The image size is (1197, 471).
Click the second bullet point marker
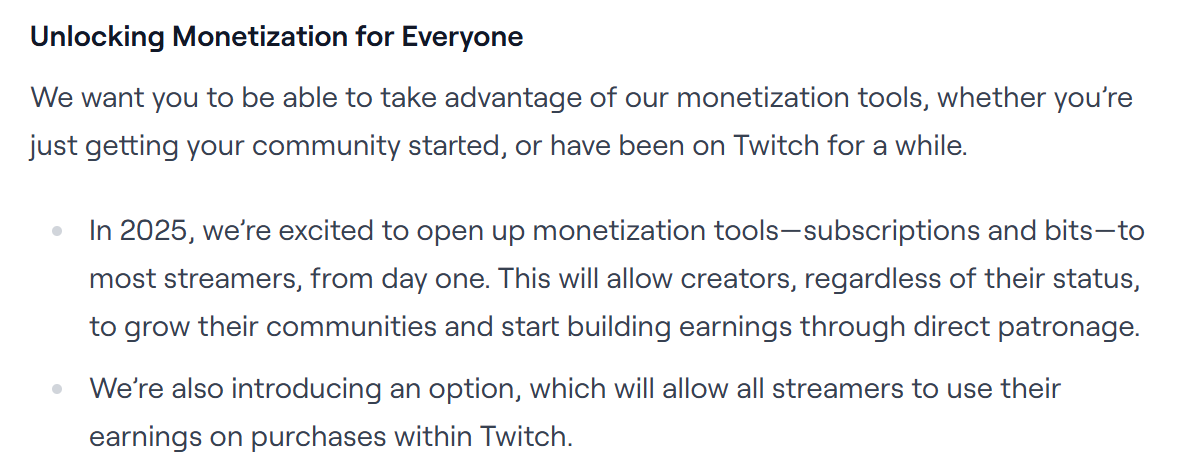coord(57,389)
